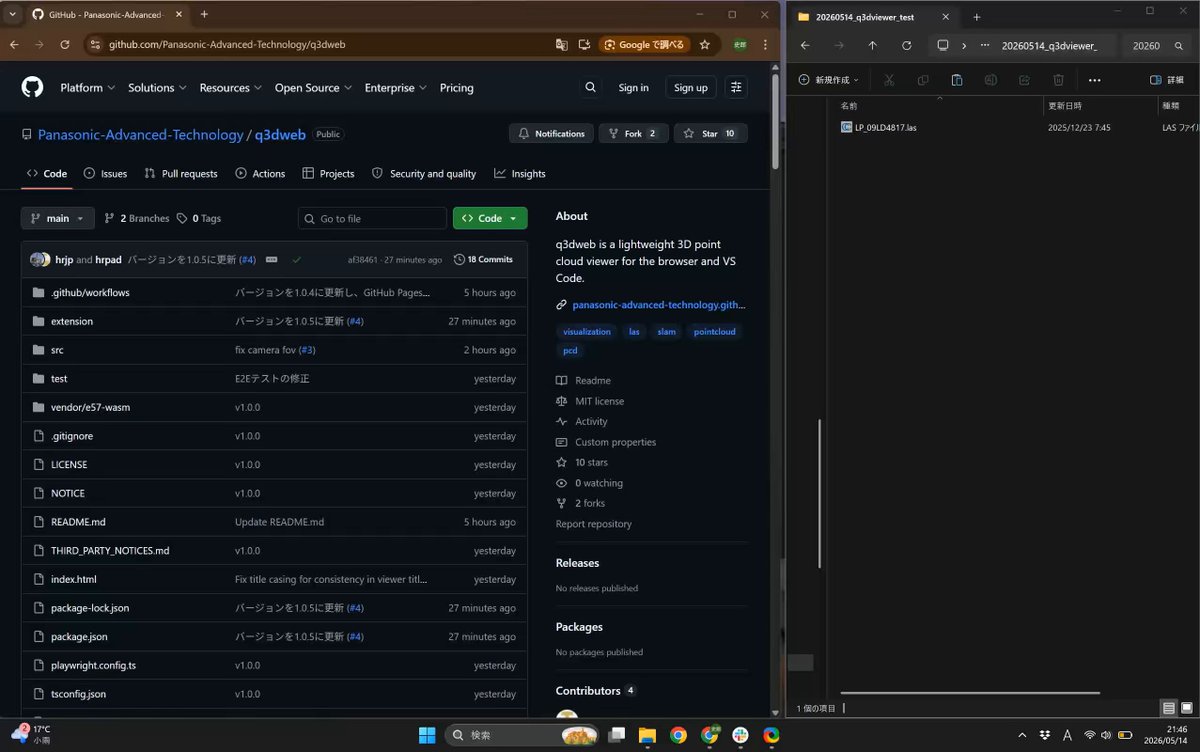Toggle the details pane button in Explorer
Screen dimensions: 1200x752
(1167, 80)
